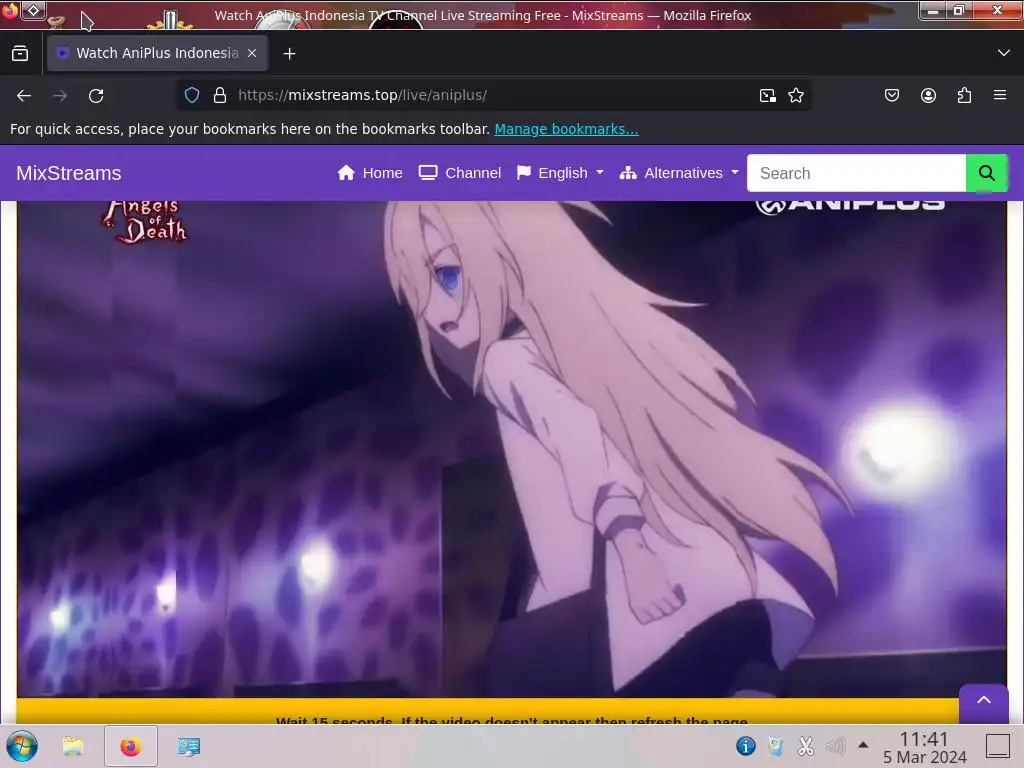Open the volume tray control
The image size is (1024, 768).
(x=835, y=746)
